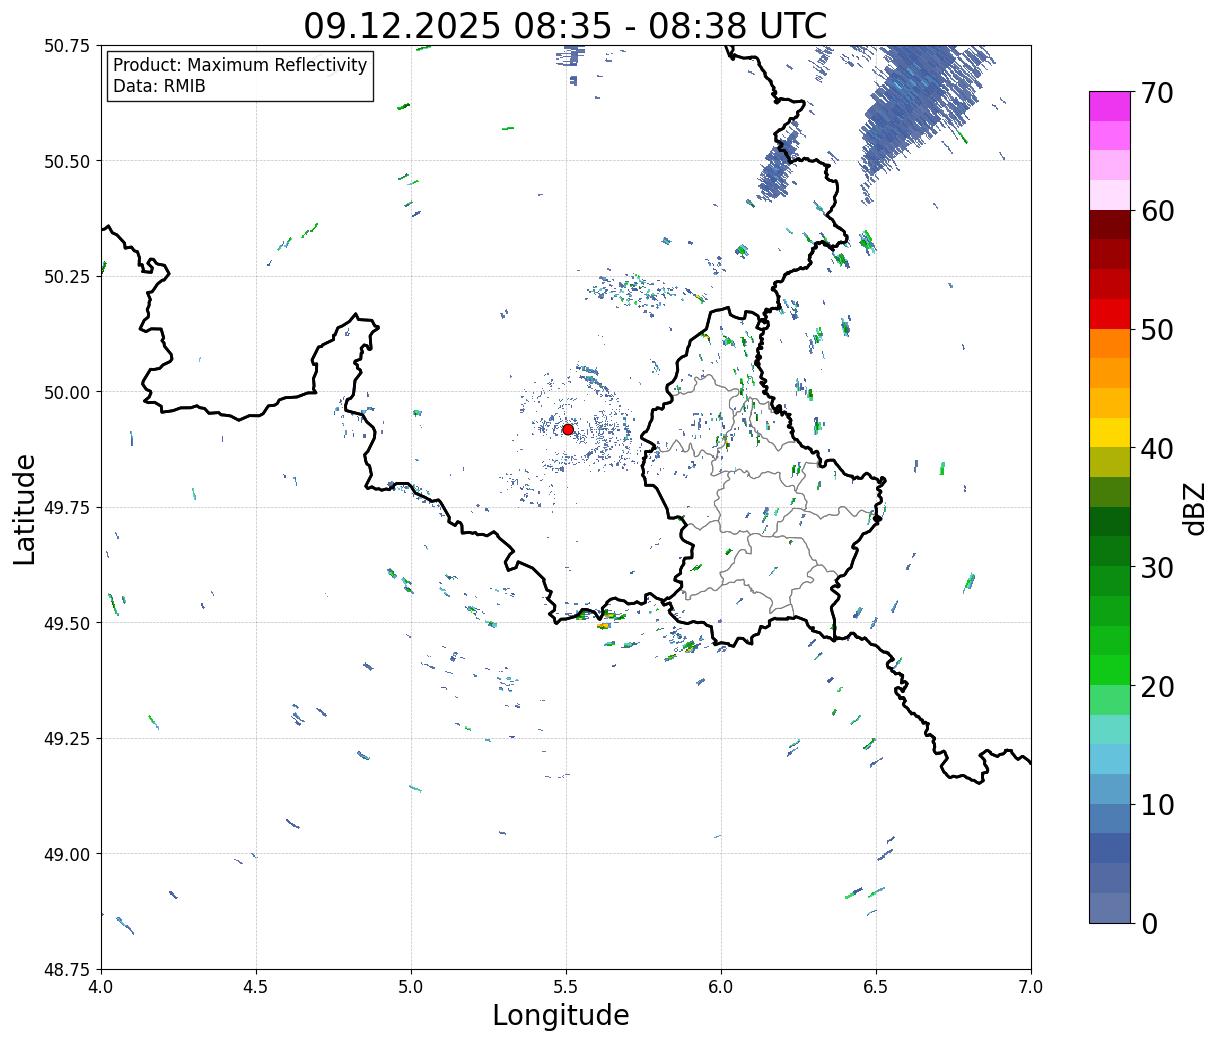Click the latitude tick label 49.50
The height and width of the screenshot is (1040, 1219).
click(67, 623)
